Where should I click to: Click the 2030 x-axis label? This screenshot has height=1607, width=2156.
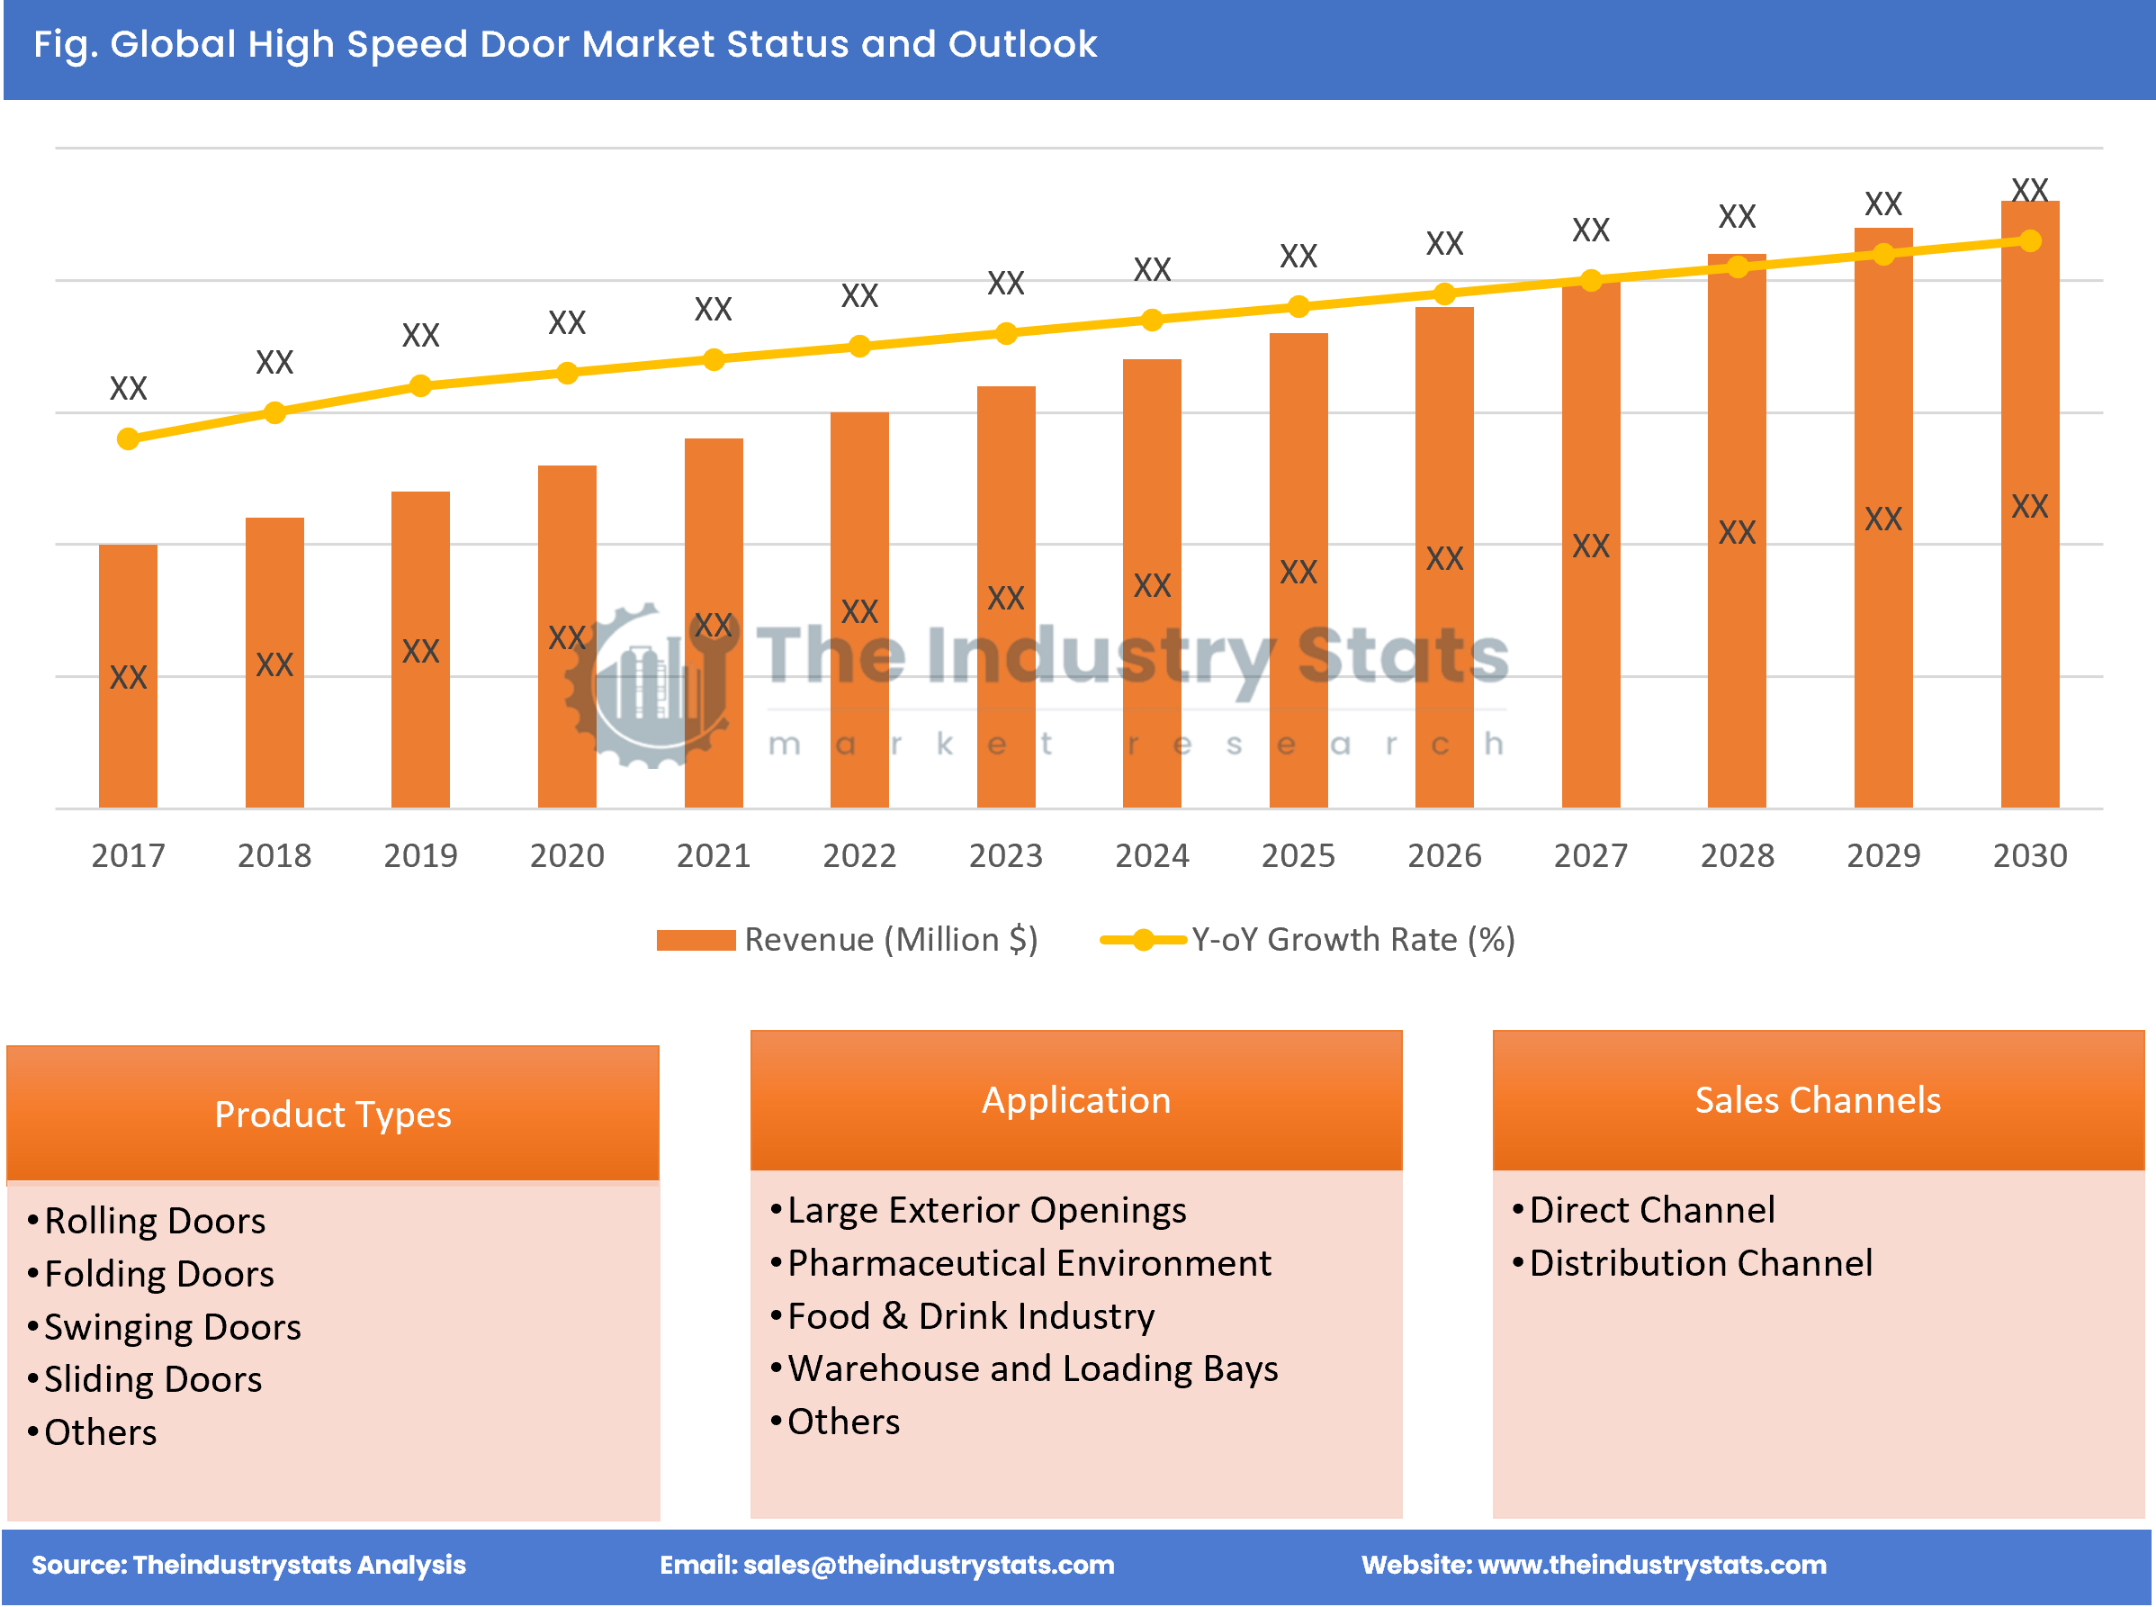pyautogui.click(x=2030, y=856)
